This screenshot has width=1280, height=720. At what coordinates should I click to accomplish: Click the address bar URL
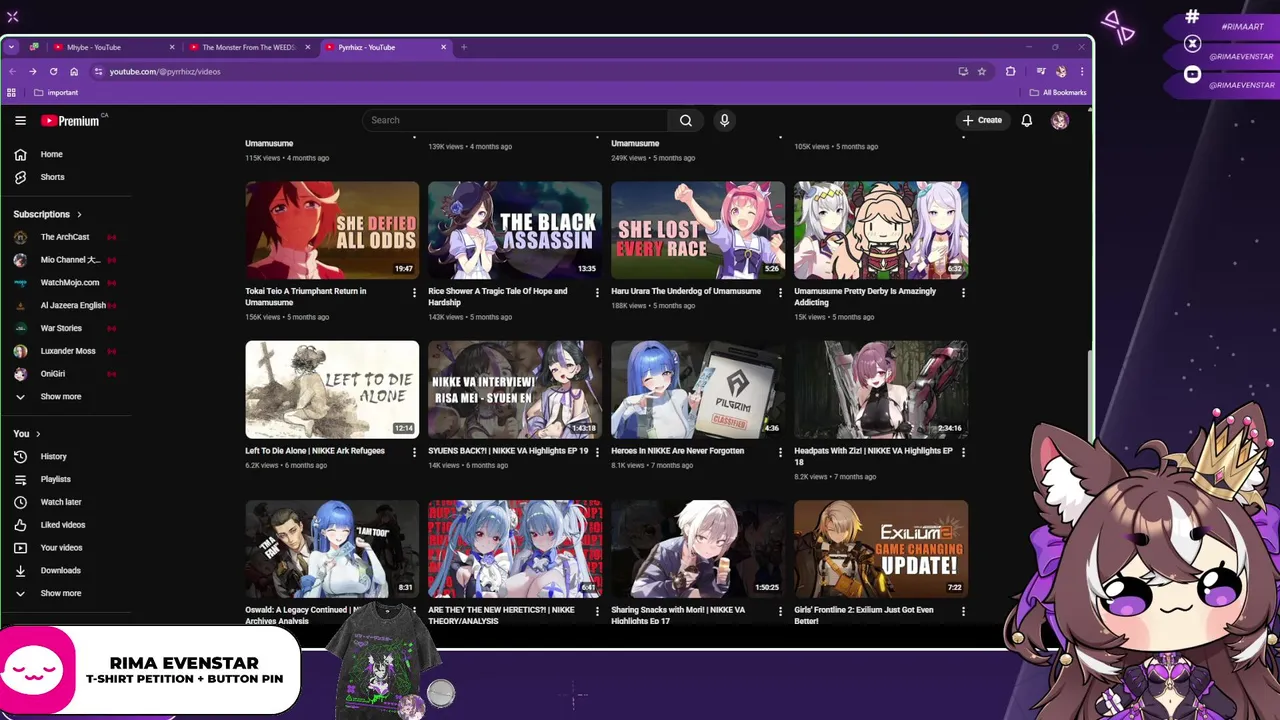pyautogui.click(x=165, y=72)
